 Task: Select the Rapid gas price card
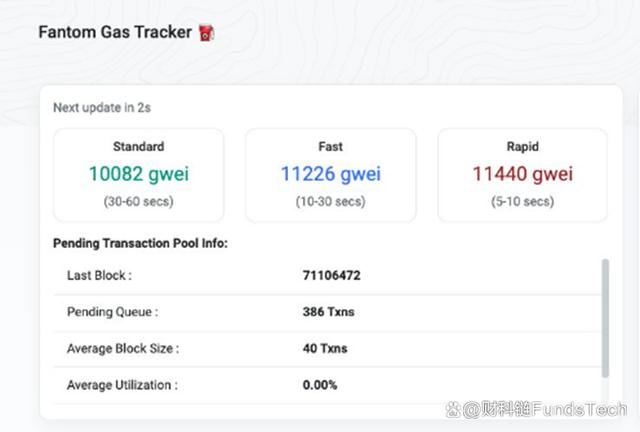(522, 175)
